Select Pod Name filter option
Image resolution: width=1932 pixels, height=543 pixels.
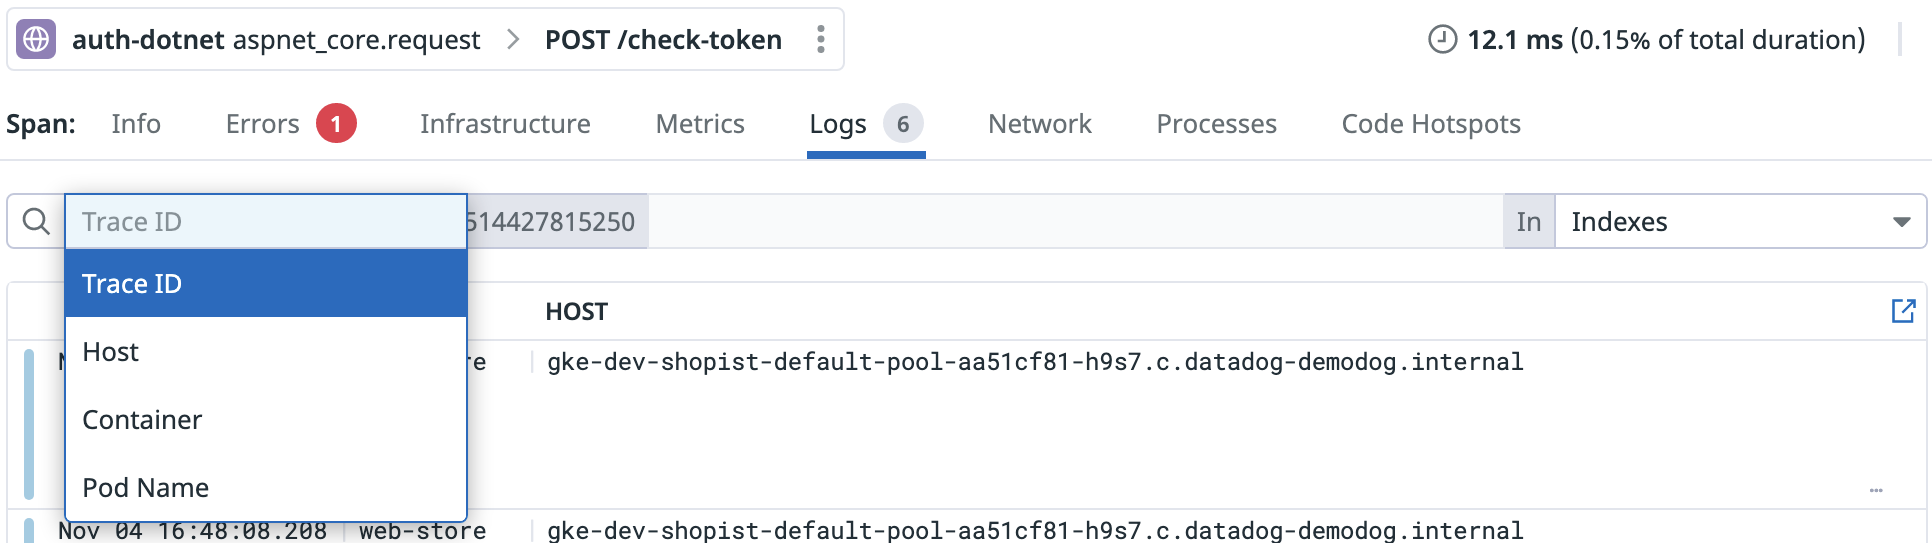click(266, 488)
